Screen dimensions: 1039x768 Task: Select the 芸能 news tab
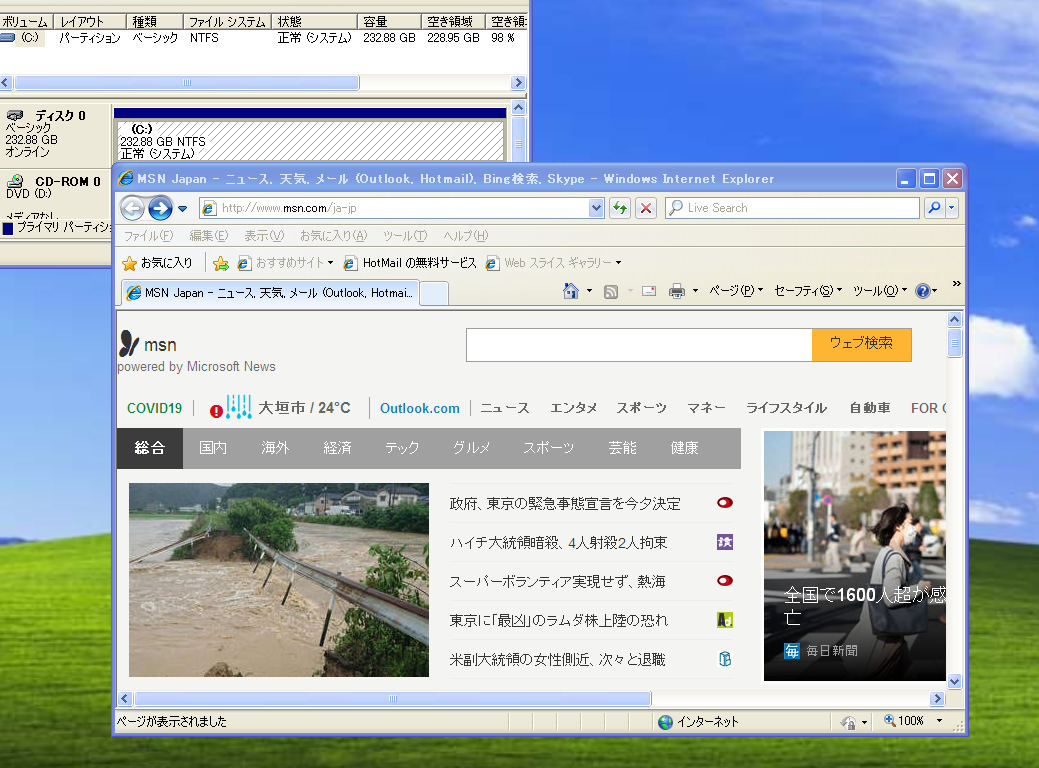(x=622, y=448)
